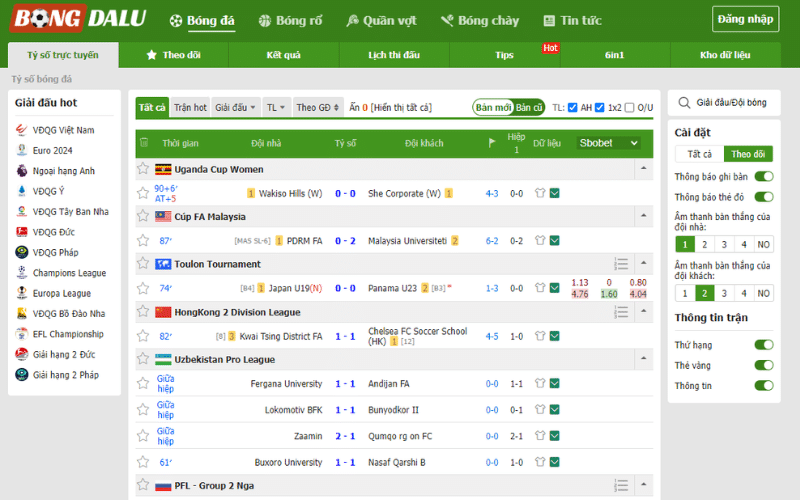Uncheck the AH odds checkbox
The image size is (800, 500).
pyautogui.click(x=572, y=107)
